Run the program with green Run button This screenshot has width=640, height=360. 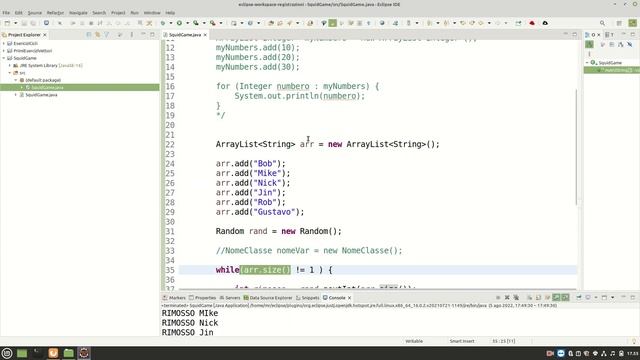pyautogui.click(x=179, y=23)
